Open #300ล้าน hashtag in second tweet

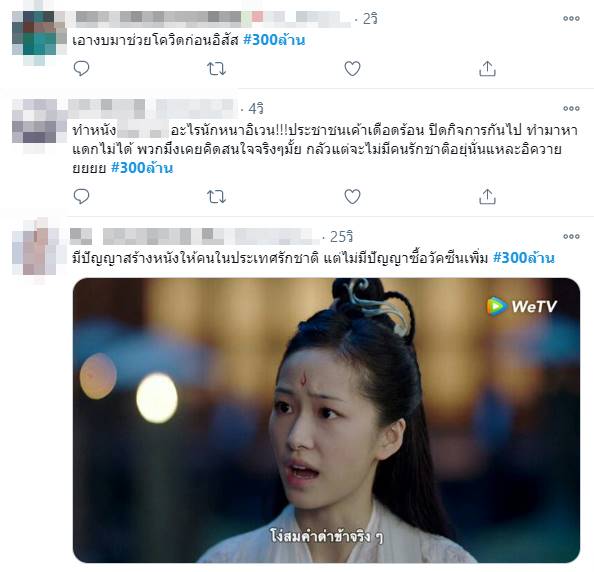click(x=142, y=167)
